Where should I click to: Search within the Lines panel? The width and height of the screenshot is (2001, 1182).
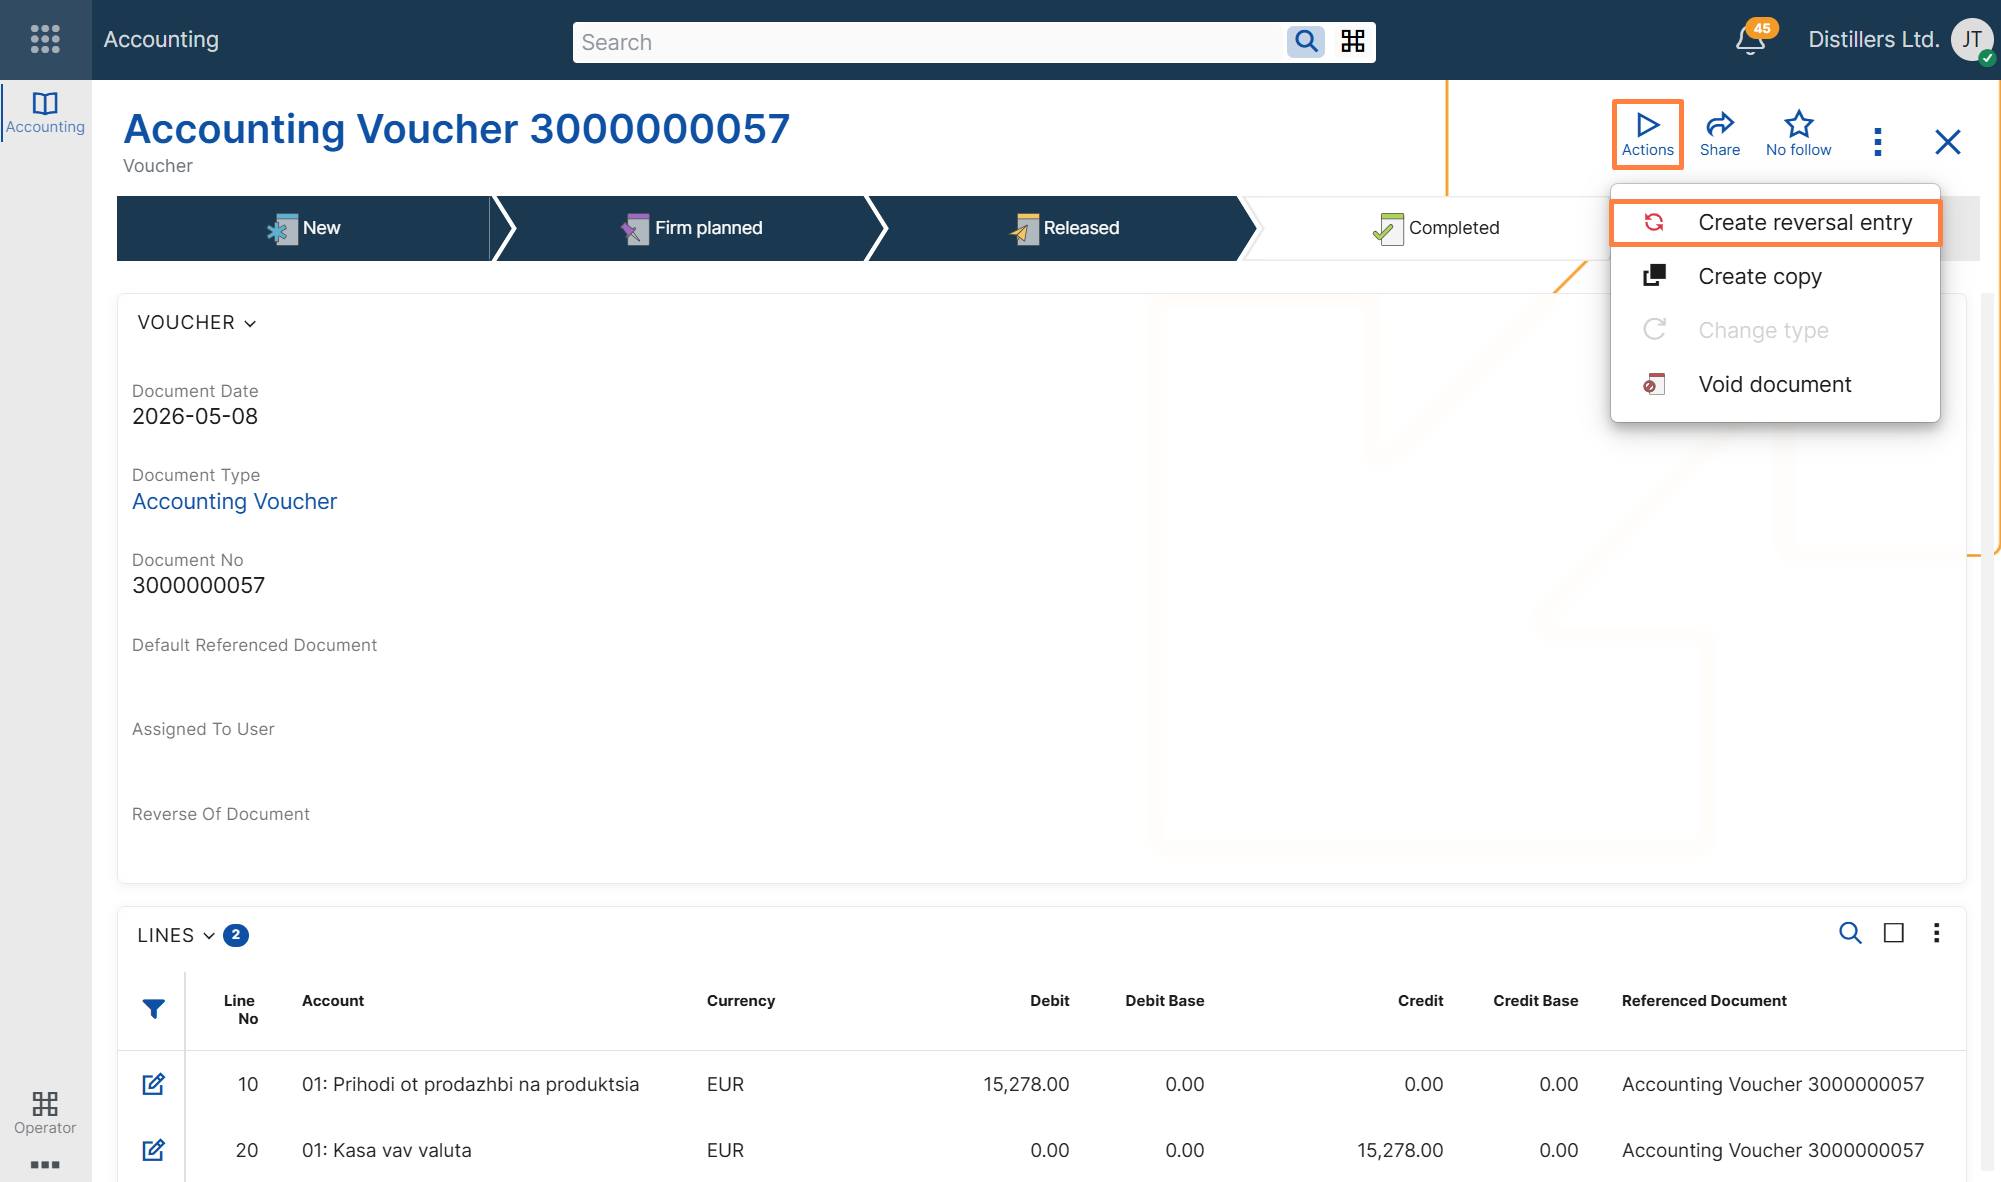point(1850,933)
